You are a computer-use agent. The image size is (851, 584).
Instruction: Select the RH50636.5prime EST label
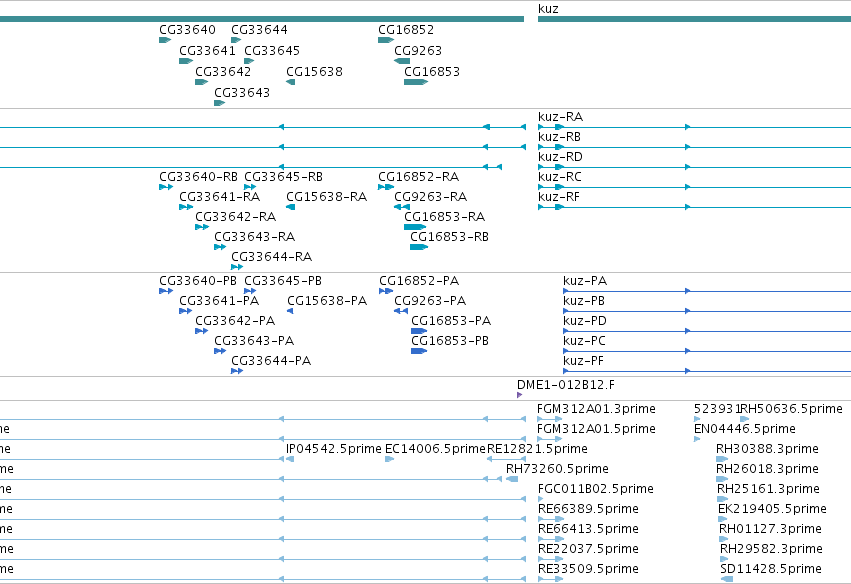tap(792, 409)
